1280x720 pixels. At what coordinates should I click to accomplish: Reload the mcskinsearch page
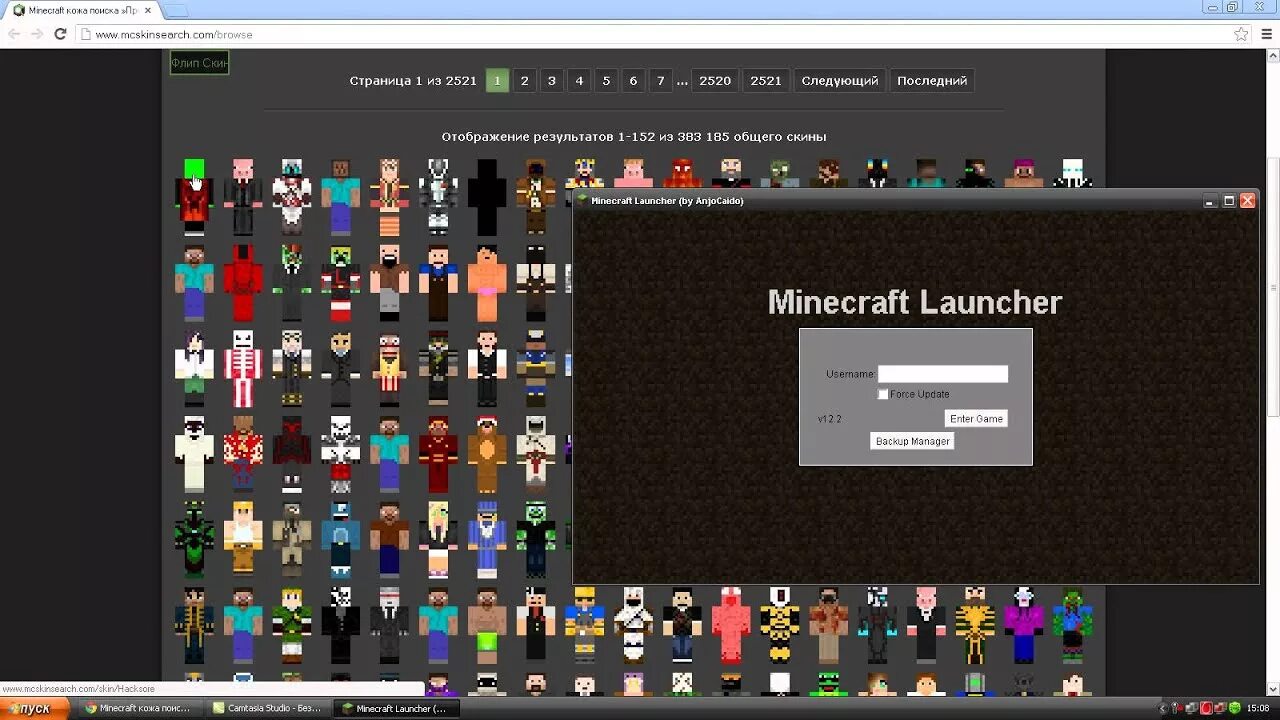click(x=60, y=34)
